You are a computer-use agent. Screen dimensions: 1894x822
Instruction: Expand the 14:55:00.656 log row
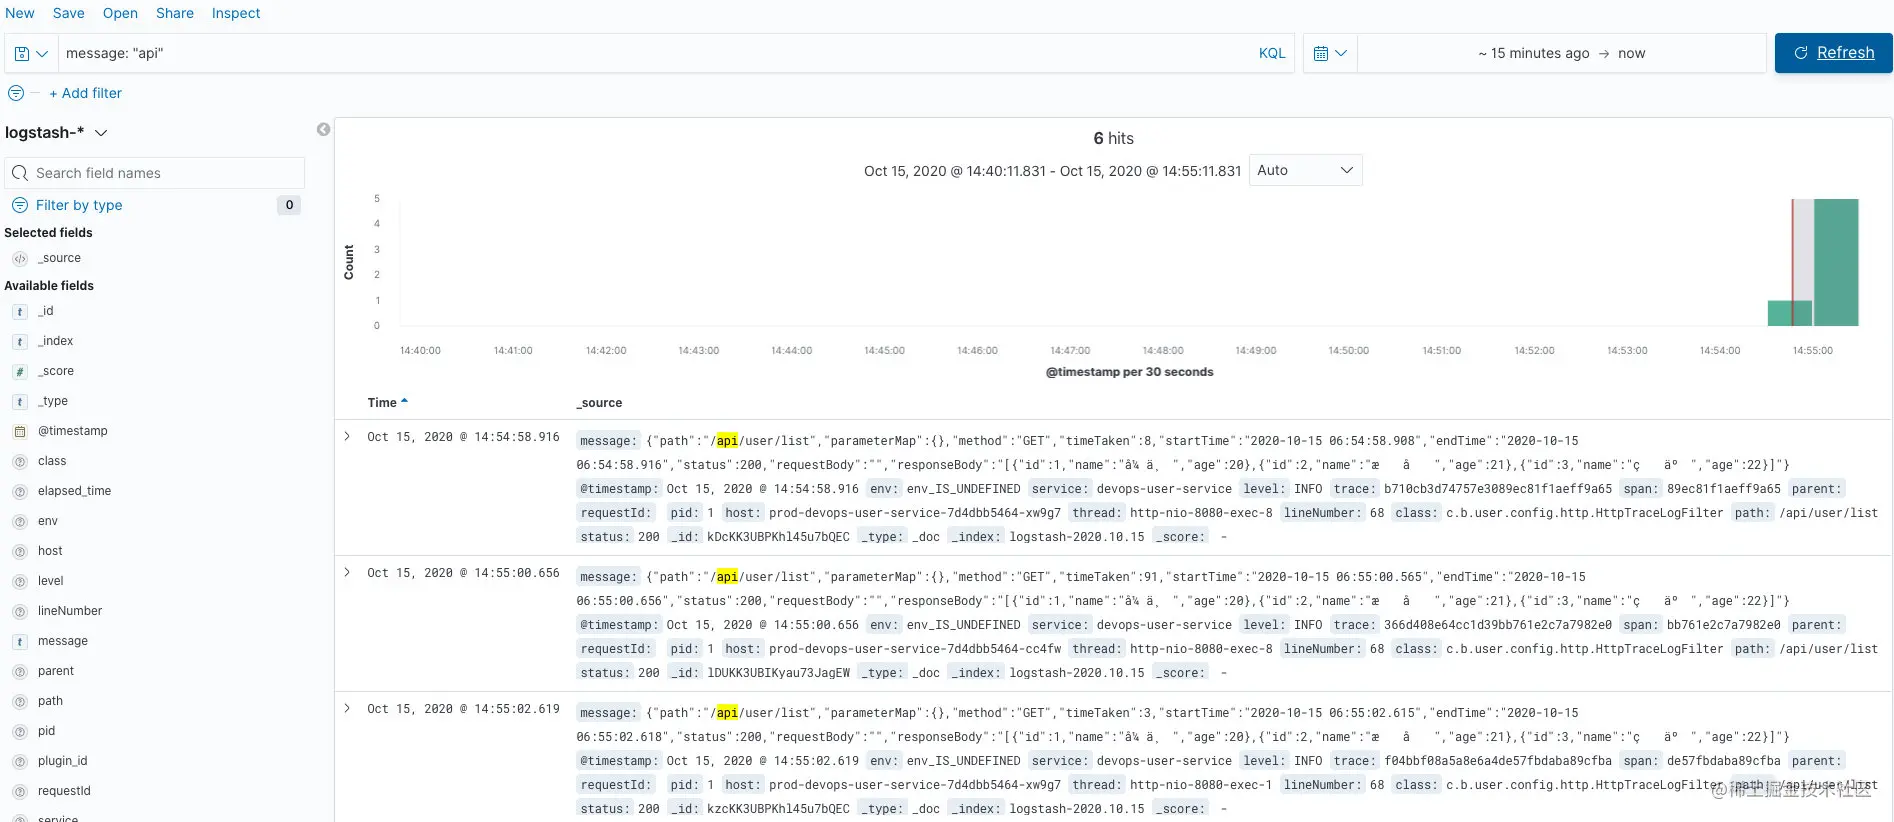(x=347, y=573)
